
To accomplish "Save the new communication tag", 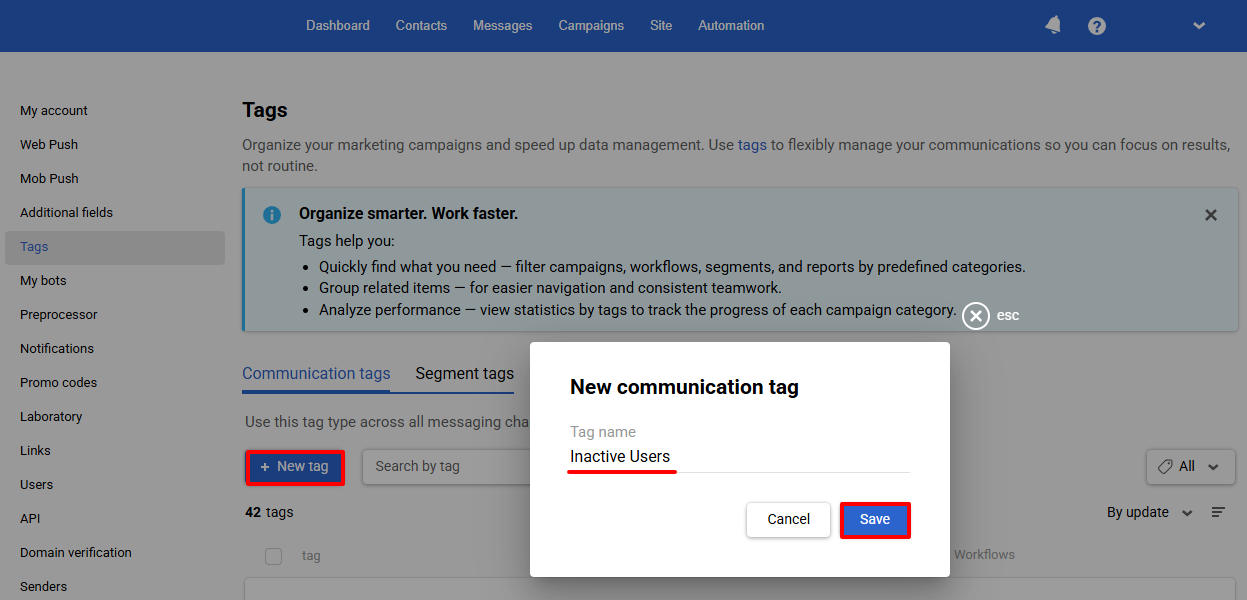I will (x=875, y=520).
